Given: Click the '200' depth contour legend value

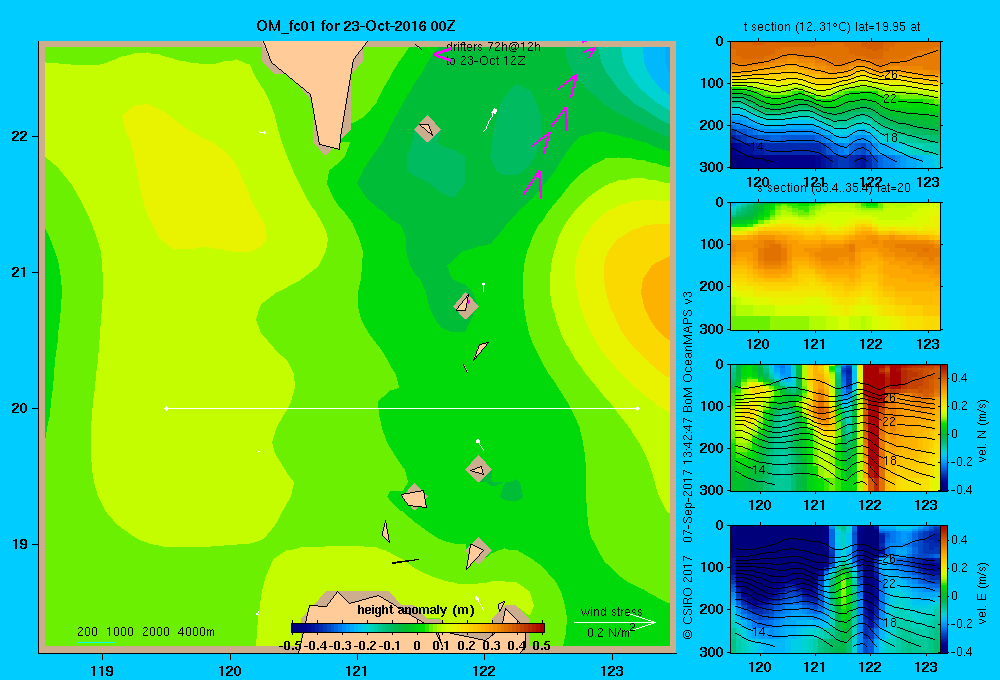Looking at the screenshot, I should 87,632.
